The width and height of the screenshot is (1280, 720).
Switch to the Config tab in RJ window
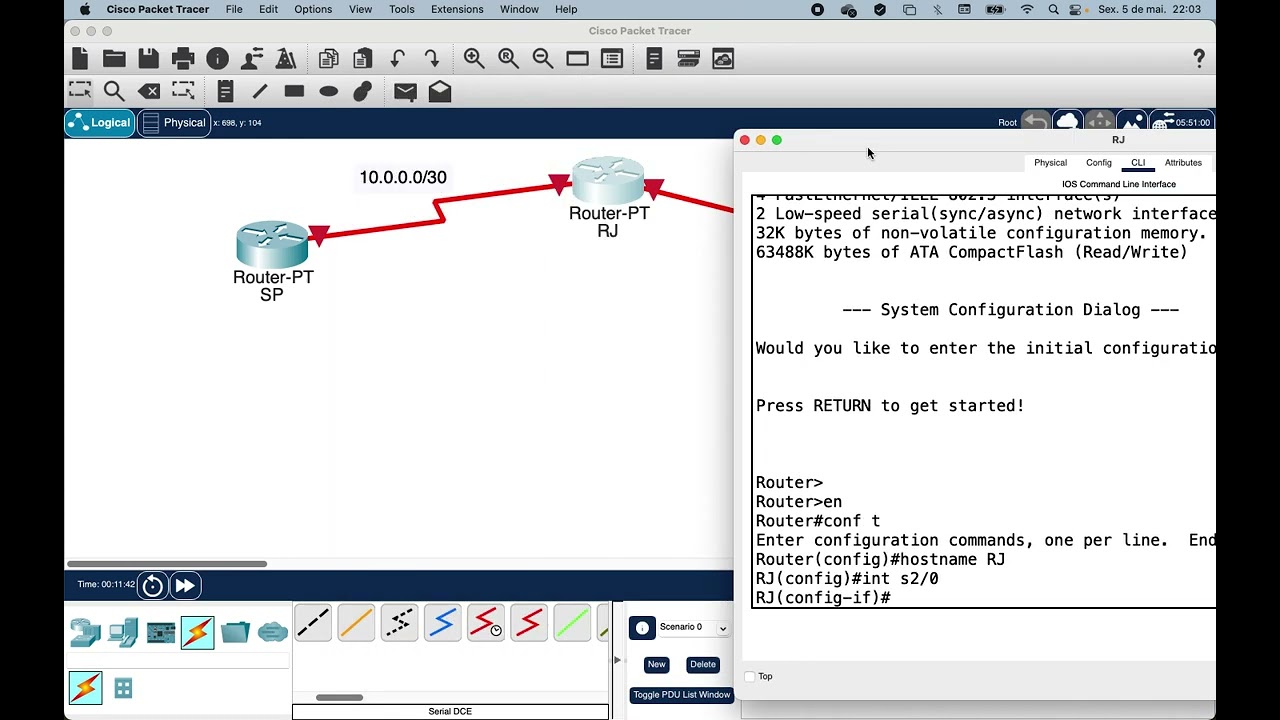tap(1099, 163)
